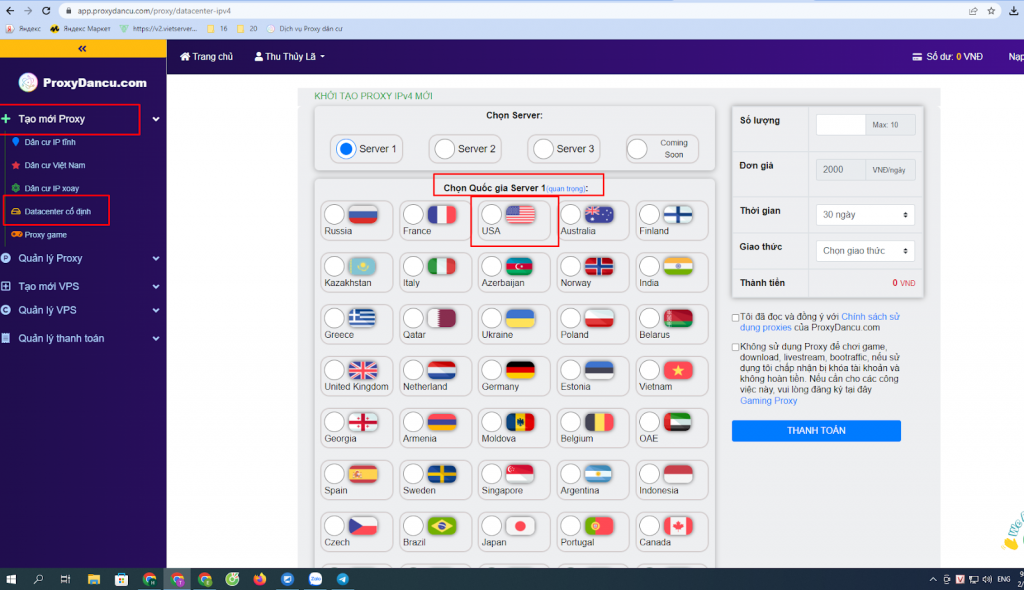The image size is (1024, 590).
Task: Click the Belgium flag icon
Action: (x=599, y=422)
